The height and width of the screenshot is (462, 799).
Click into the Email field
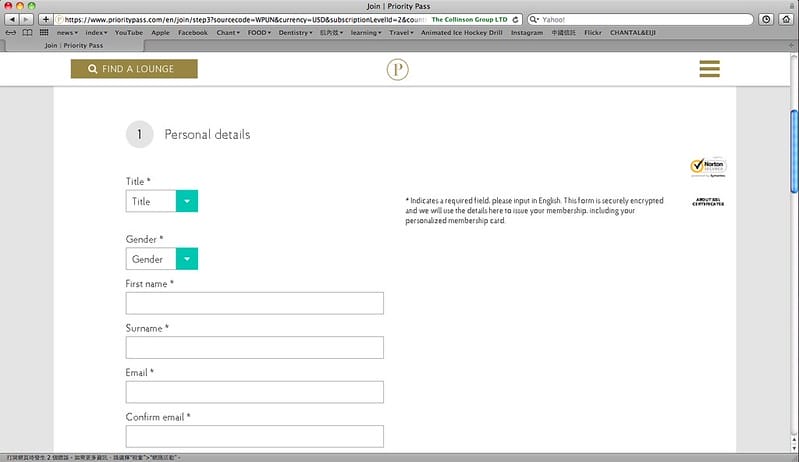tap(255, 392)
